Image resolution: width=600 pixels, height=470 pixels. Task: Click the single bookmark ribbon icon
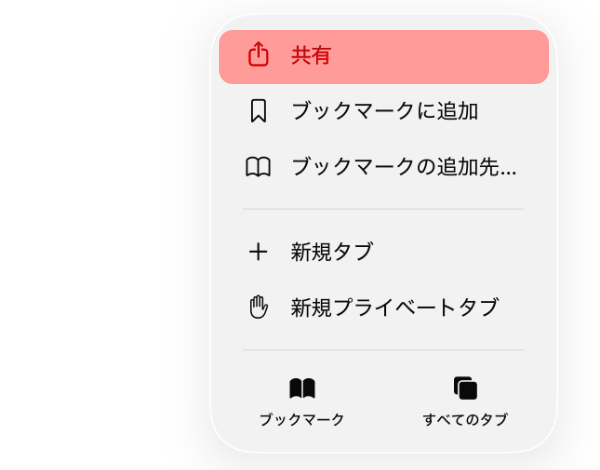click(258, 111)
